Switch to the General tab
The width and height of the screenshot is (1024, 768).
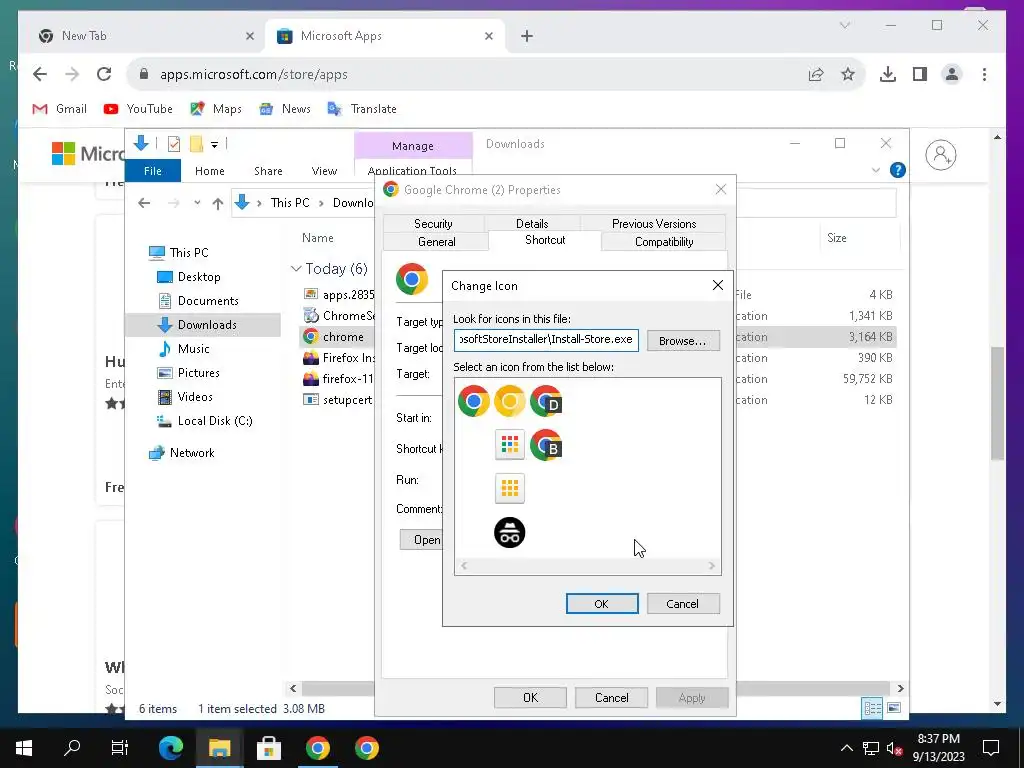point(436,242)
